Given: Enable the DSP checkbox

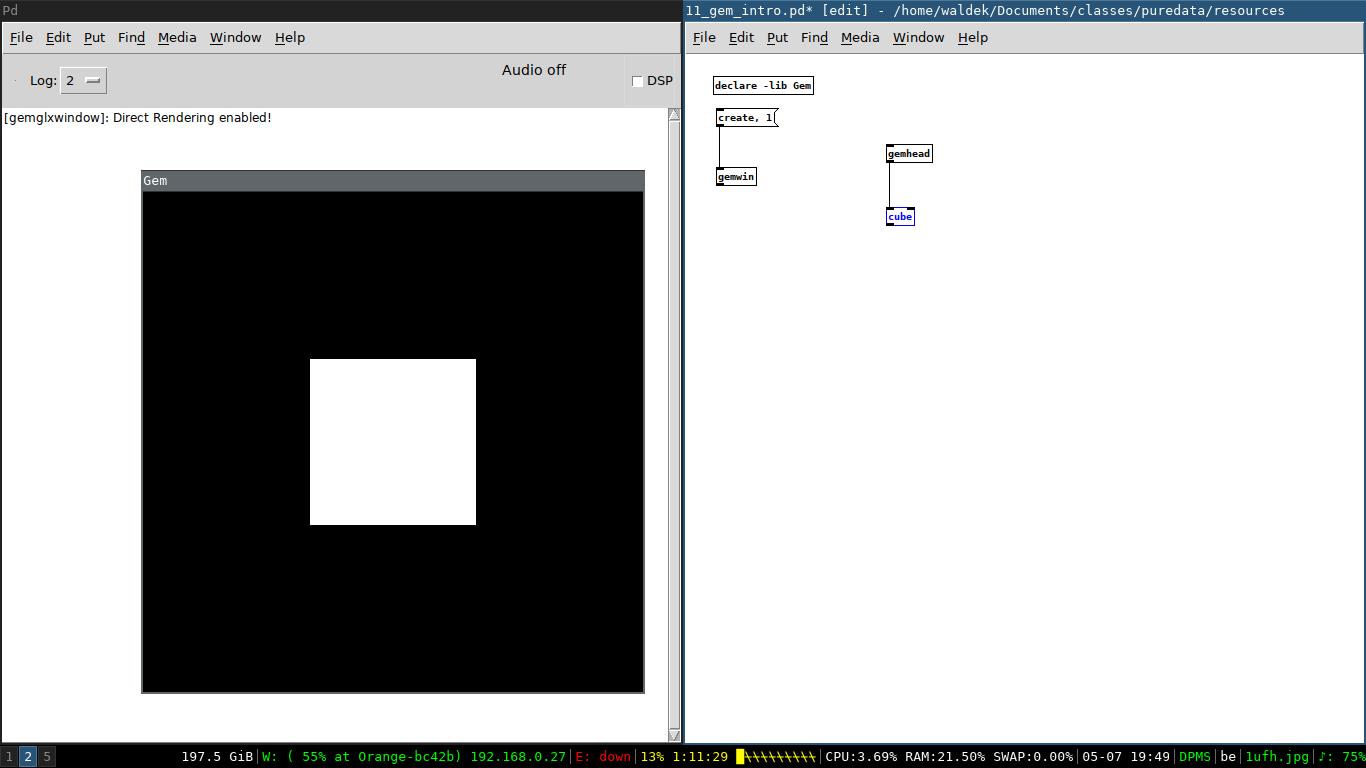Looking at the screenshot, I should (x=638, y=81).
